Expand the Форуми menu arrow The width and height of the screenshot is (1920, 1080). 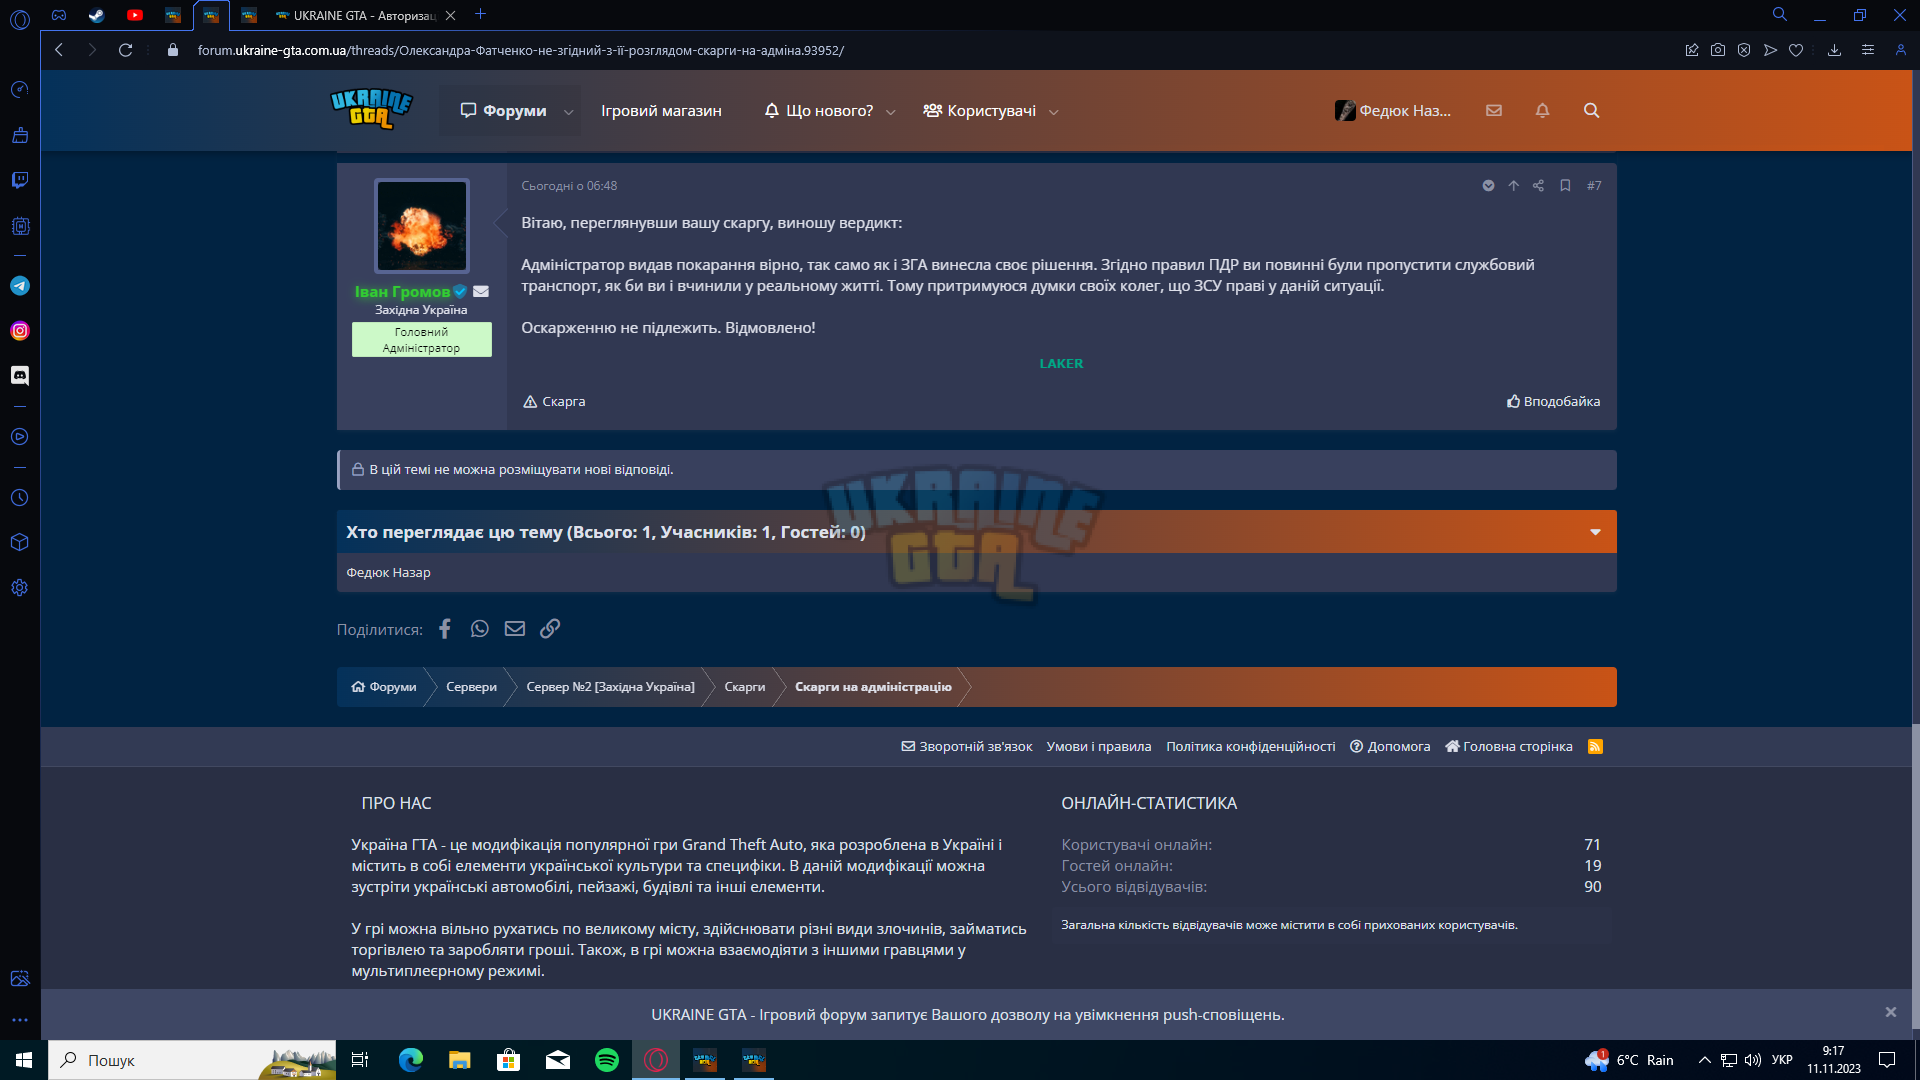coord(569,112)
